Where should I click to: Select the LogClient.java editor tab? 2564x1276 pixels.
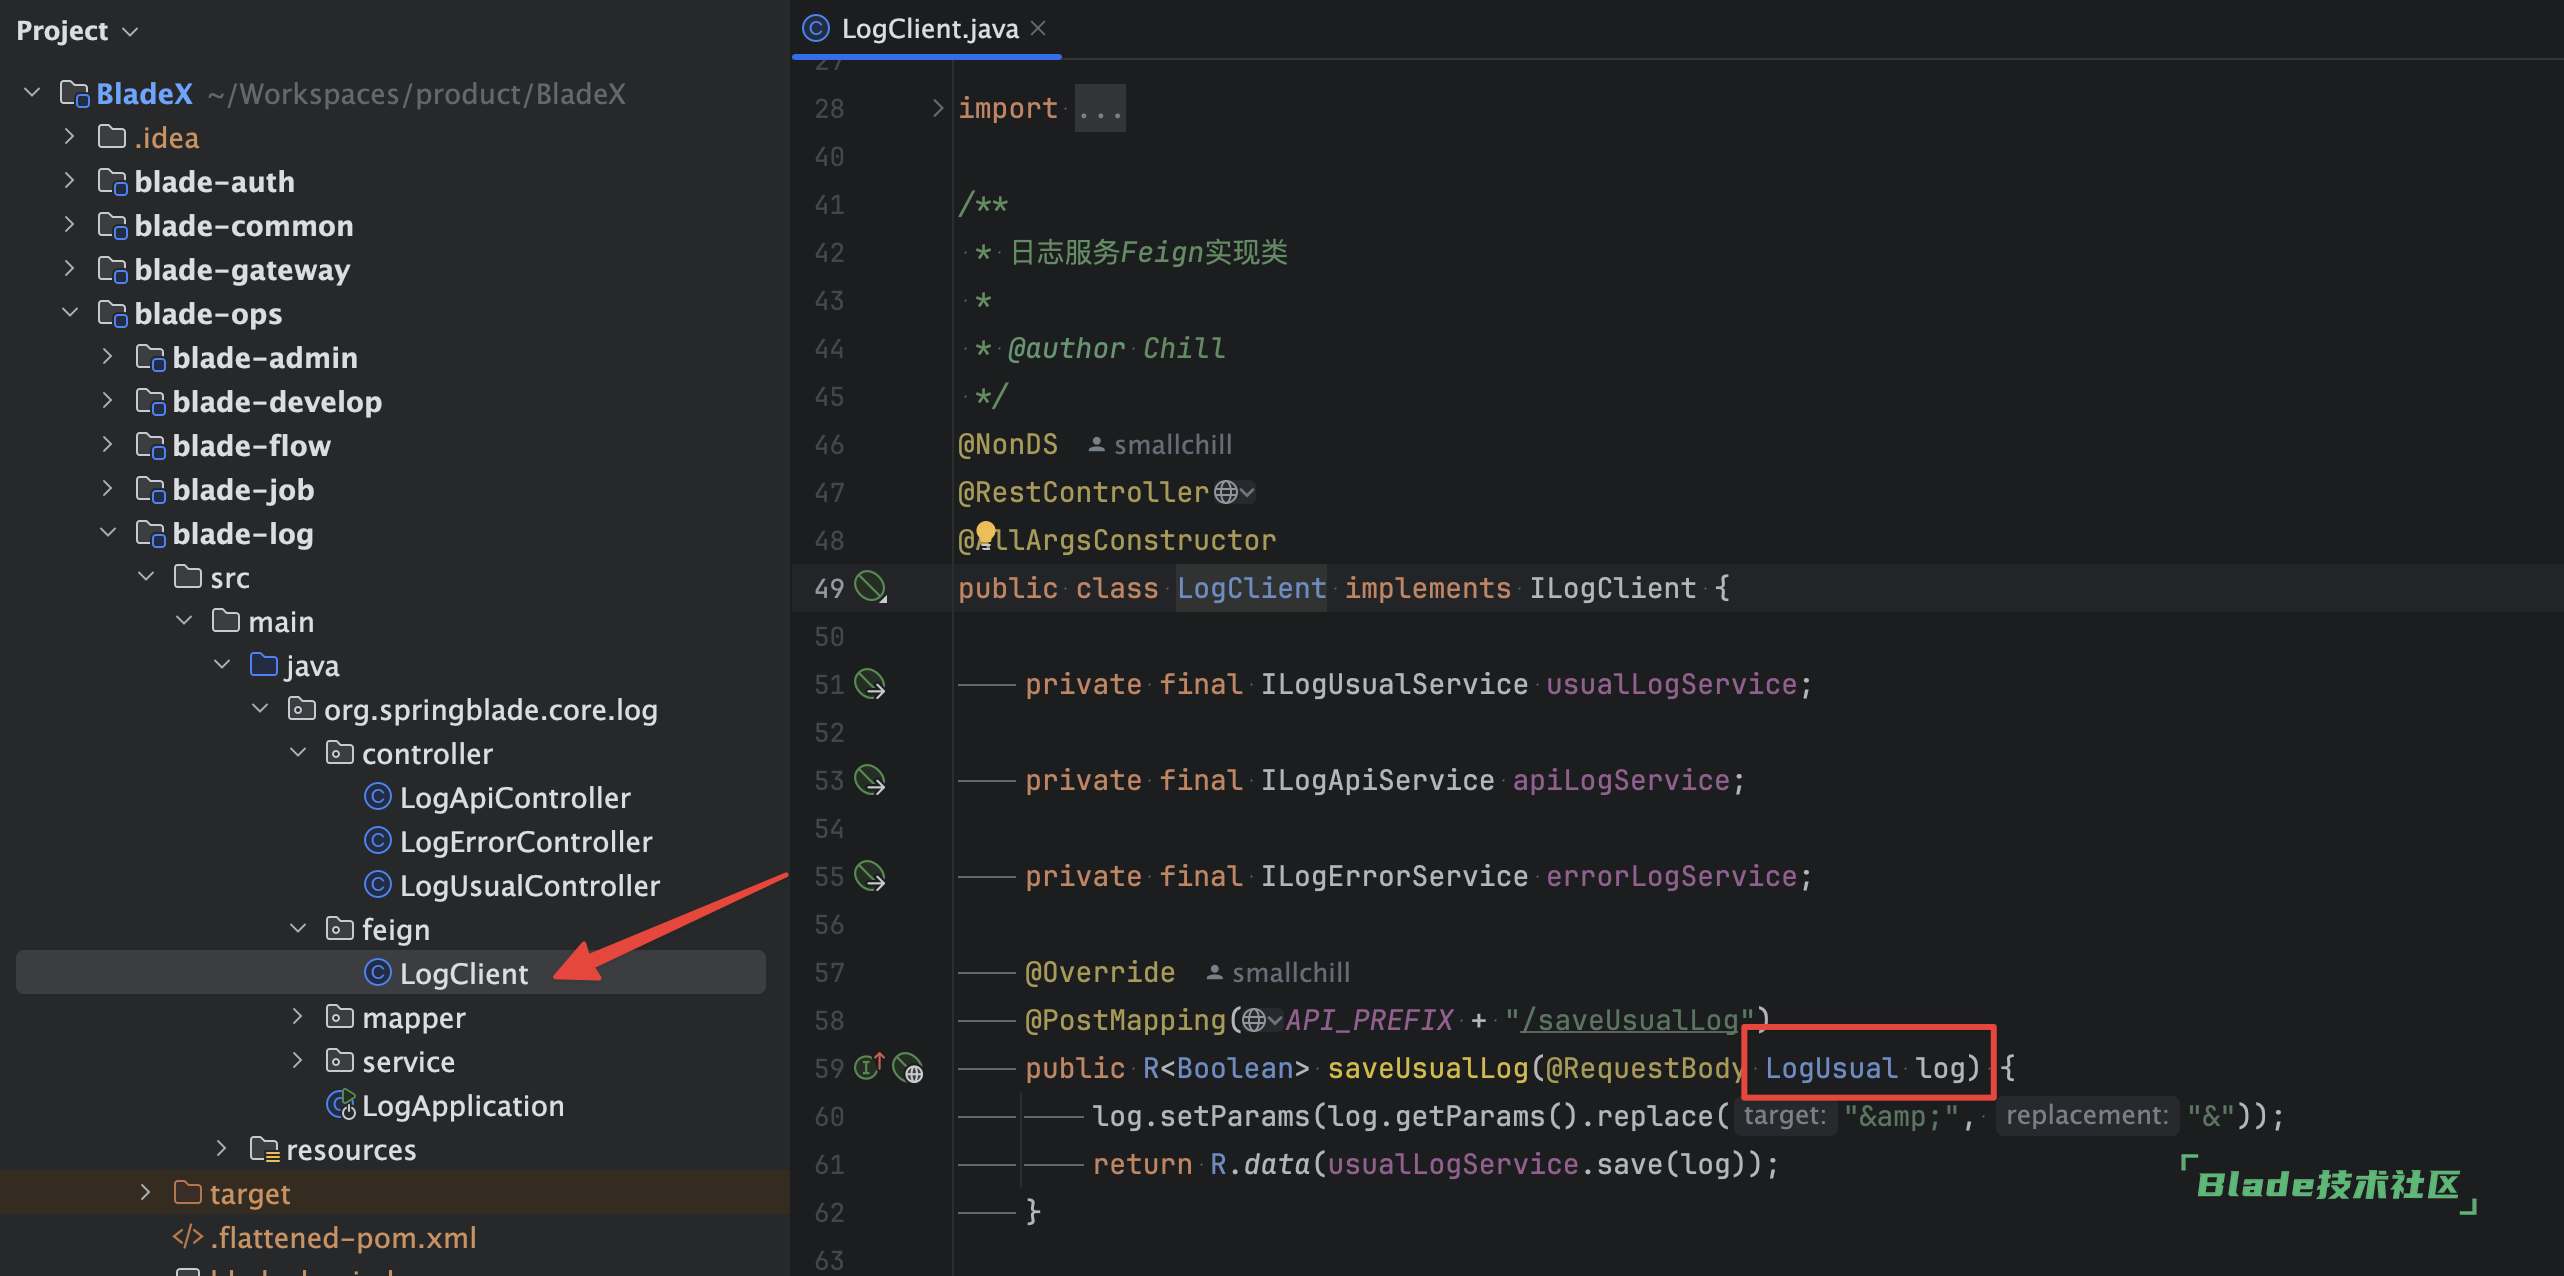[x=927, y=29]
